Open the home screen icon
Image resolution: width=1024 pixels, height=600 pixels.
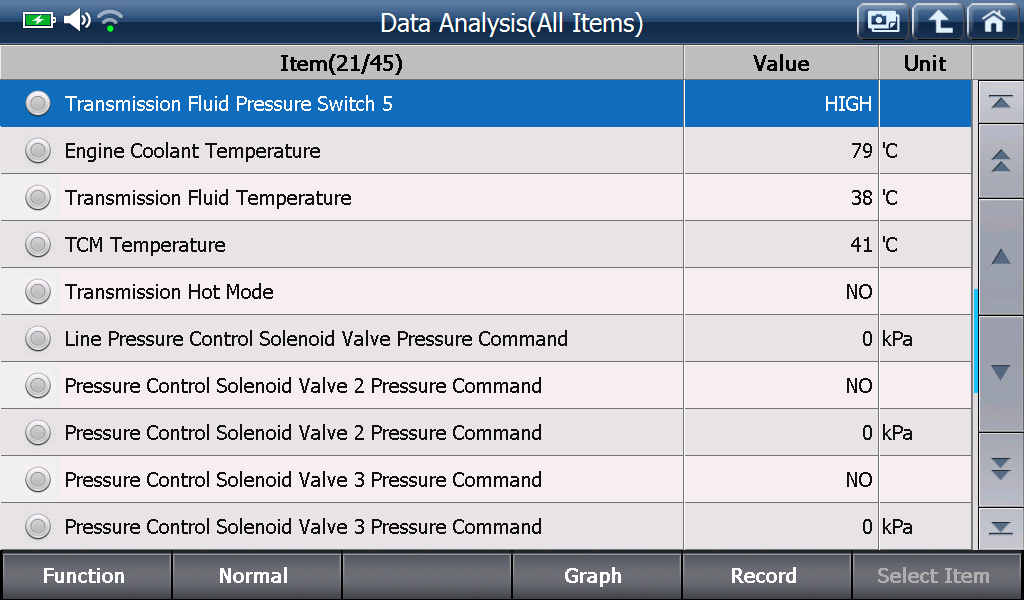(x=993, y=22)
